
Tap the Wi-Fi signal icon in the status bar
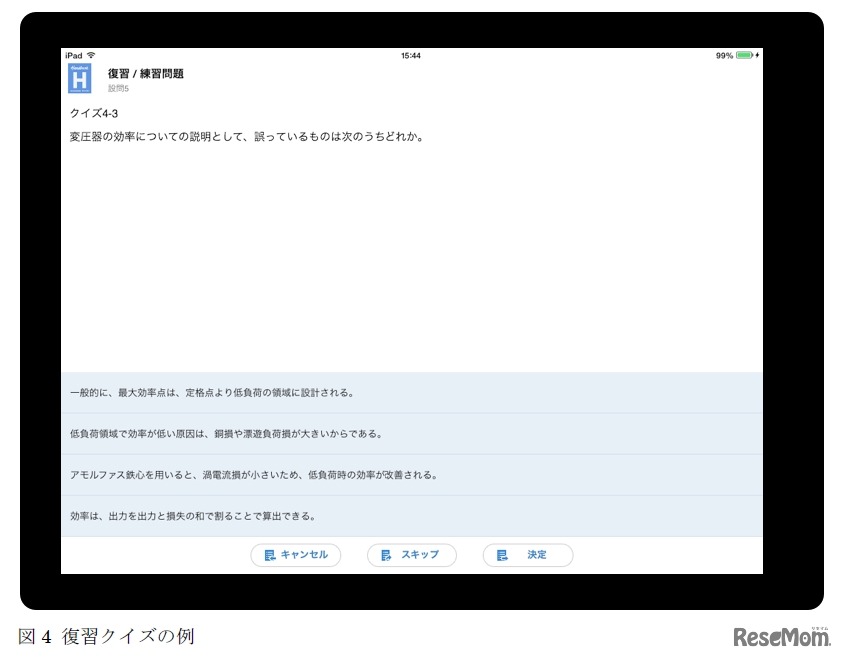click(x=90, y=56)
